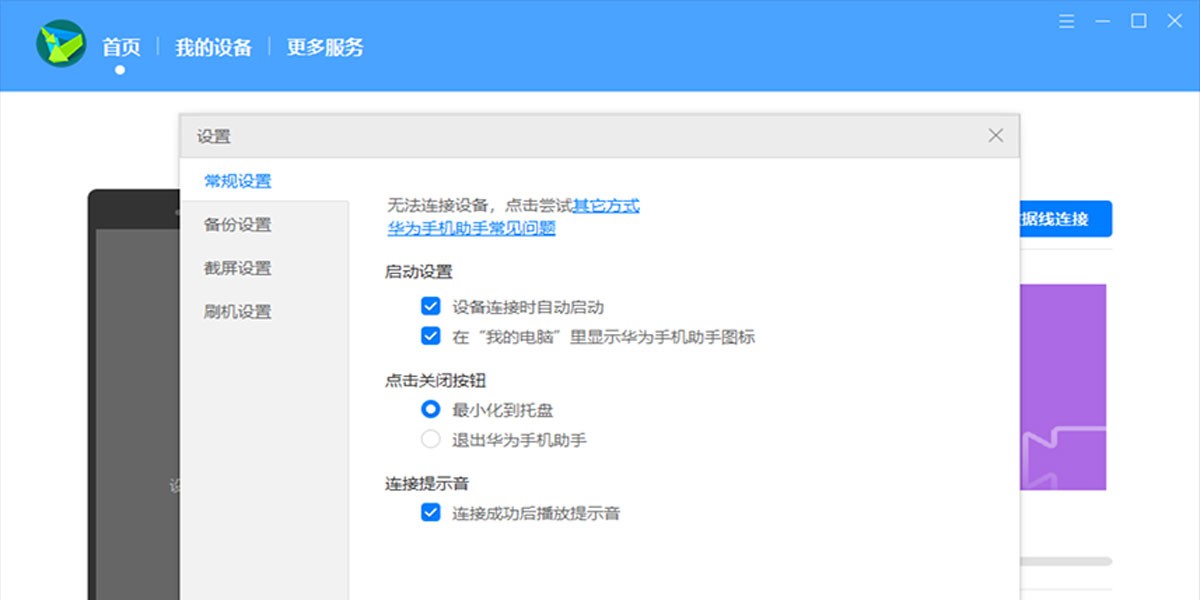Click the 数据线连接 button behind the dialog
This screenshot has height=600, width=1200.
[1066, 219]
